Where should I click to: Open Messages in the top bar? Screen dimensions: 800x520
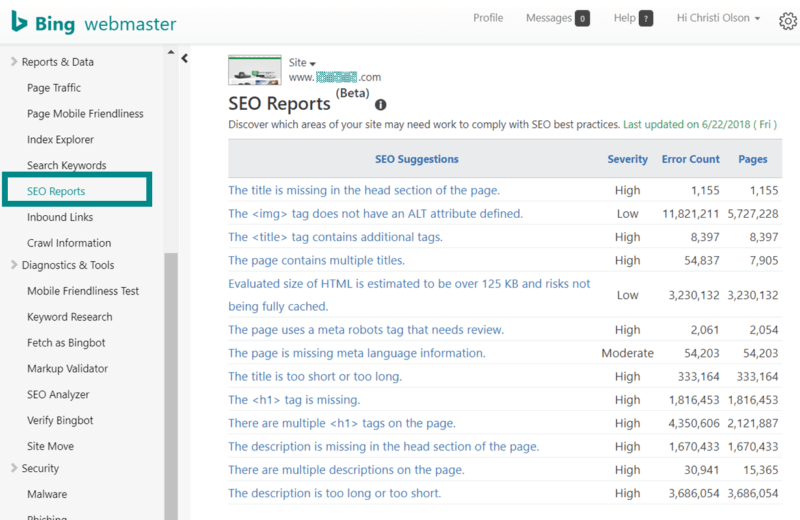tap(548, 18)
